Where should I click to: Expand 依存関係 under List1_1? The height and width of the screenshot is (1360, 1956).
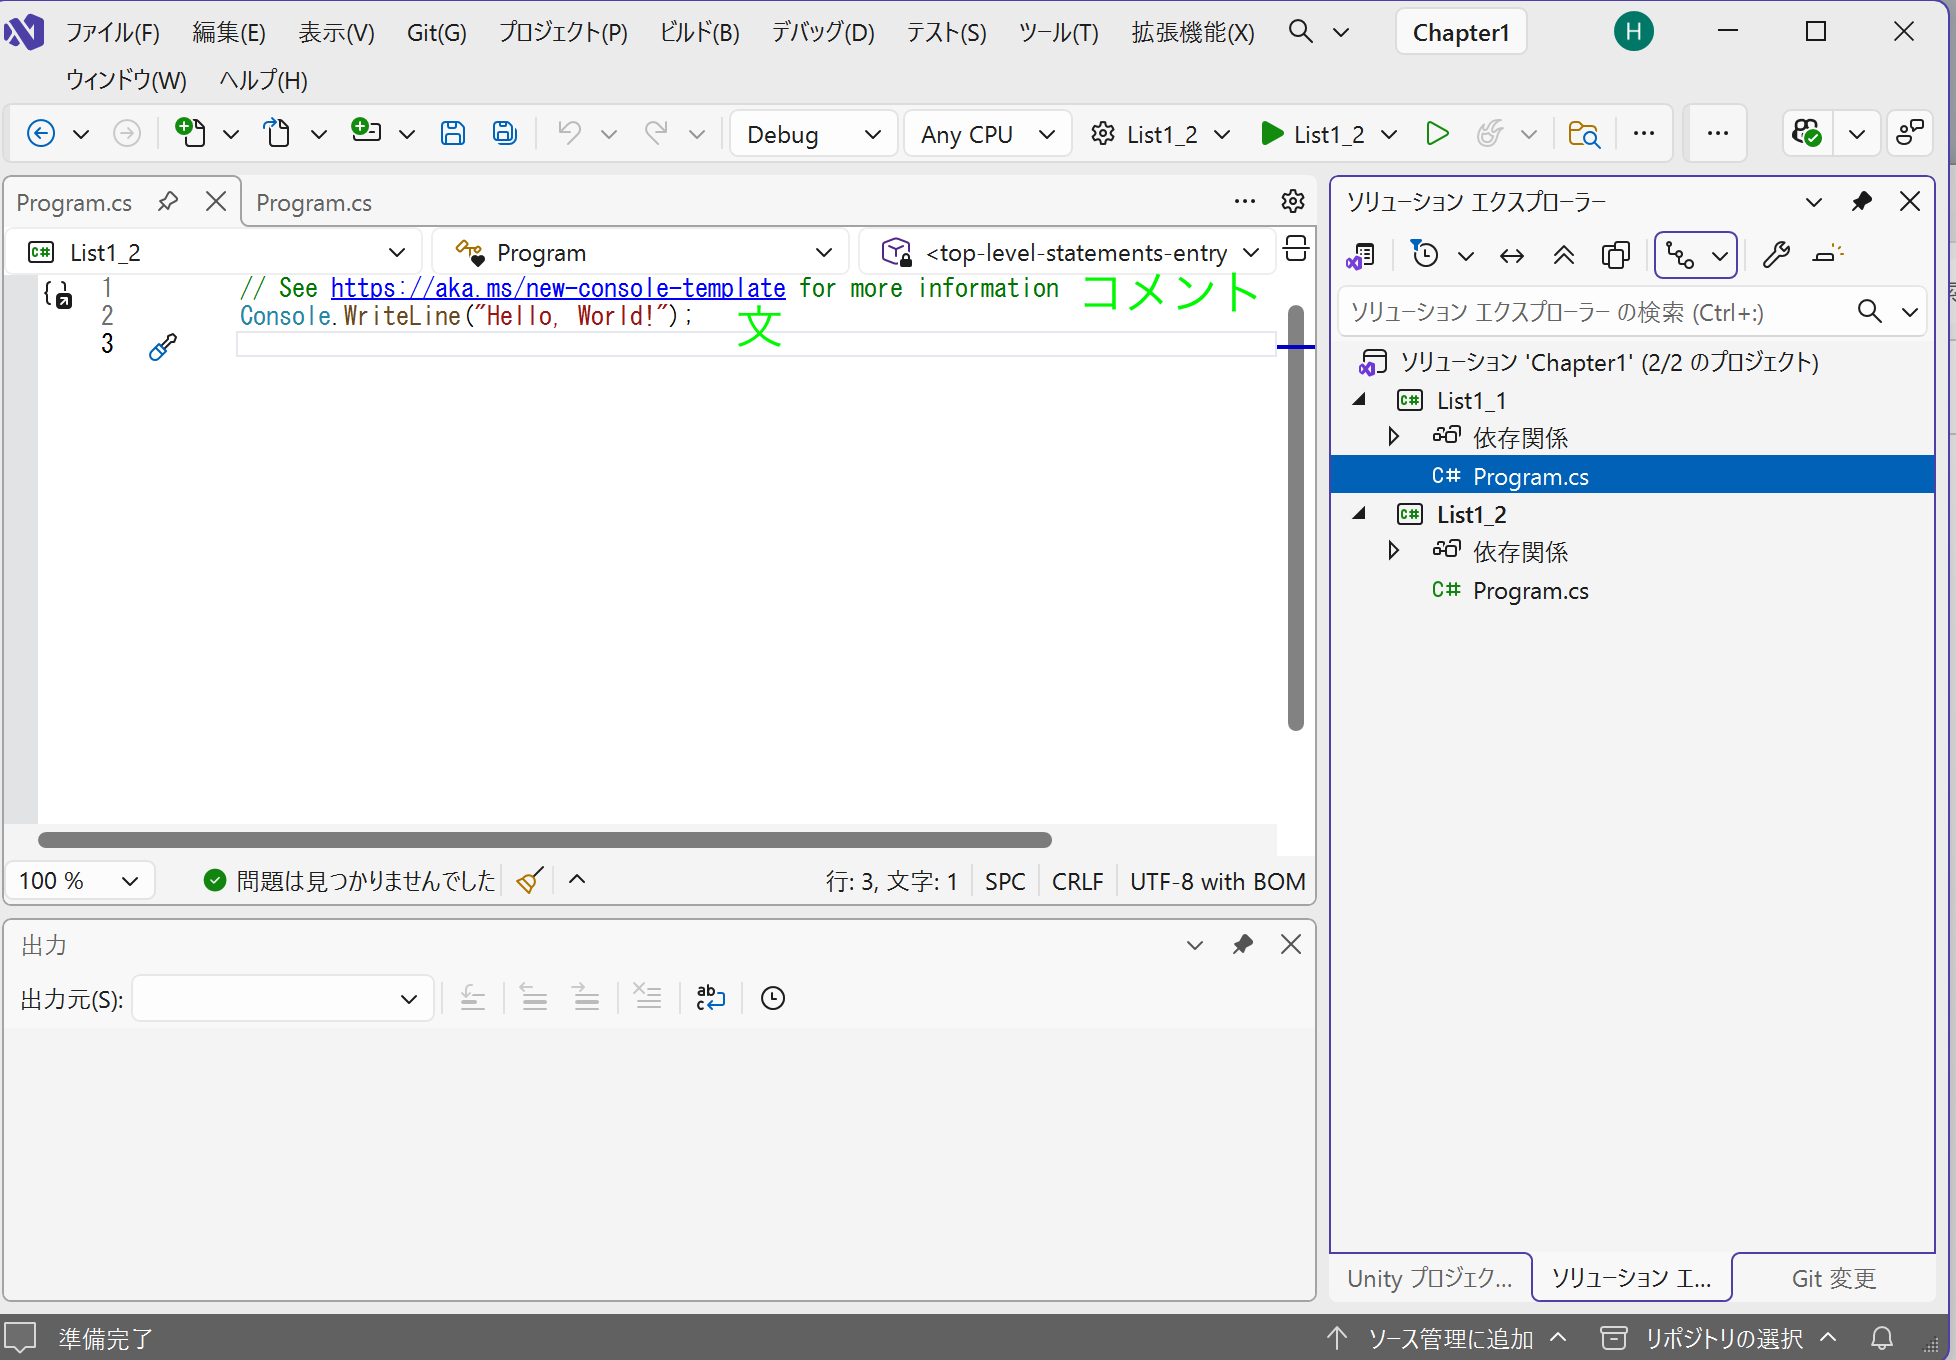1393,437
